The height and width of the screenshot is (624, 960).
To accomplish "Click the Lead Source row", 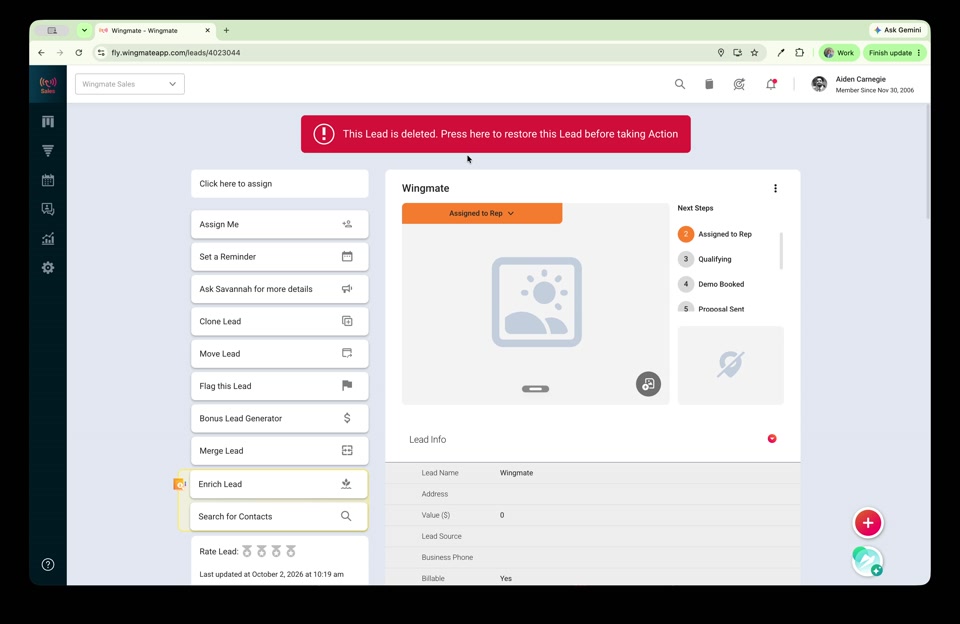I will click(593, 536).
